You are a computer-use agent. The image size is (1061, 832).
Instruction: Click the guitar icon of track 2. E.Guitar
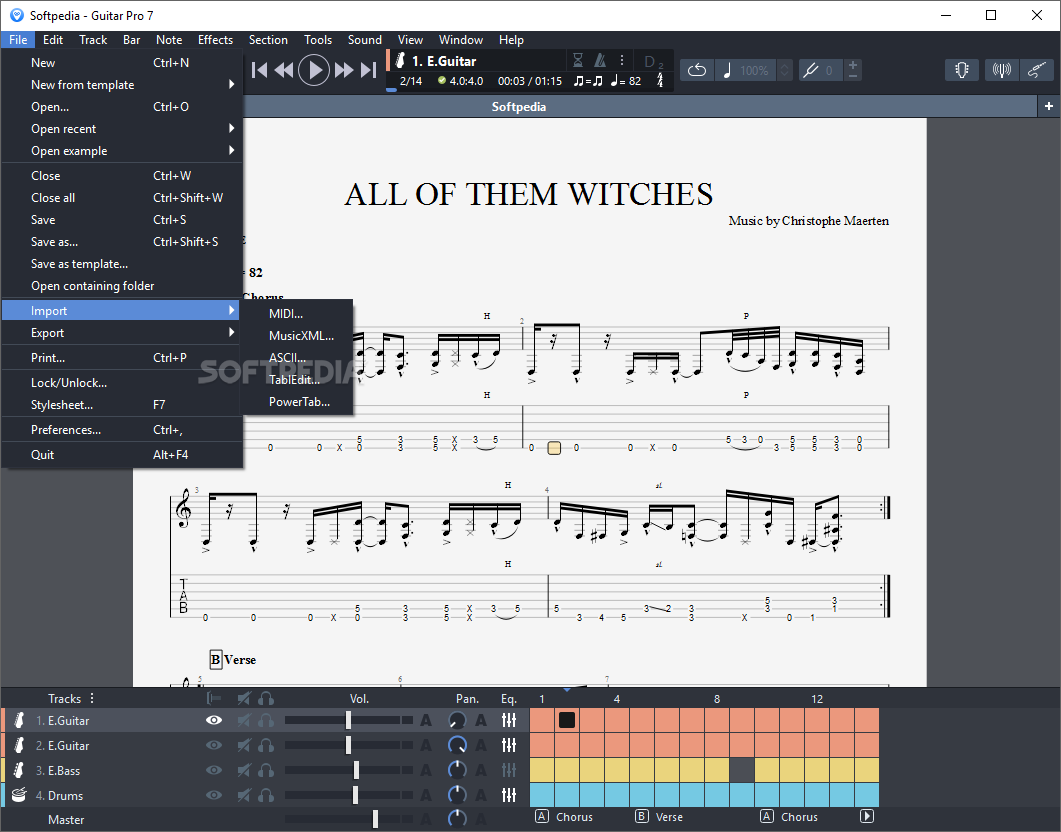click(x=20, y=745)
